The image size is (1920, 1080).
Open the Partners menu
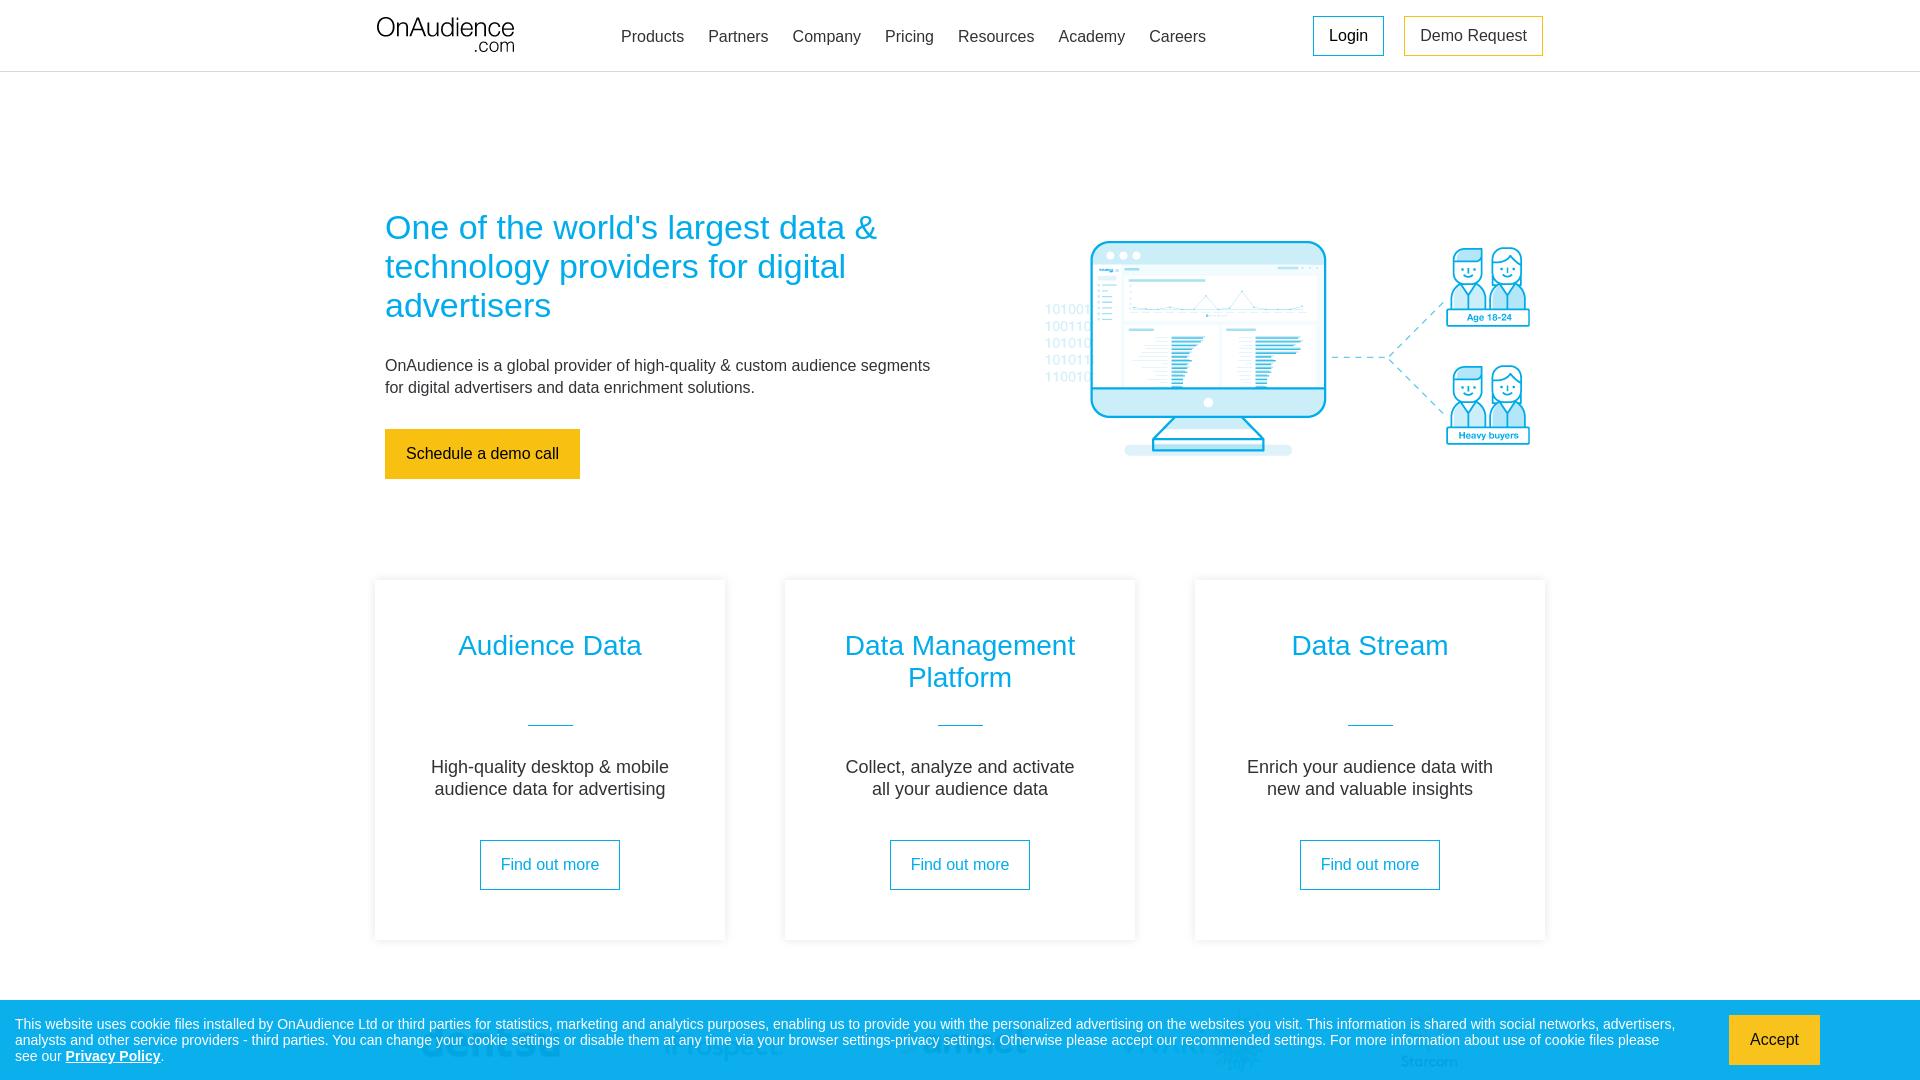(x=738, y=36)
